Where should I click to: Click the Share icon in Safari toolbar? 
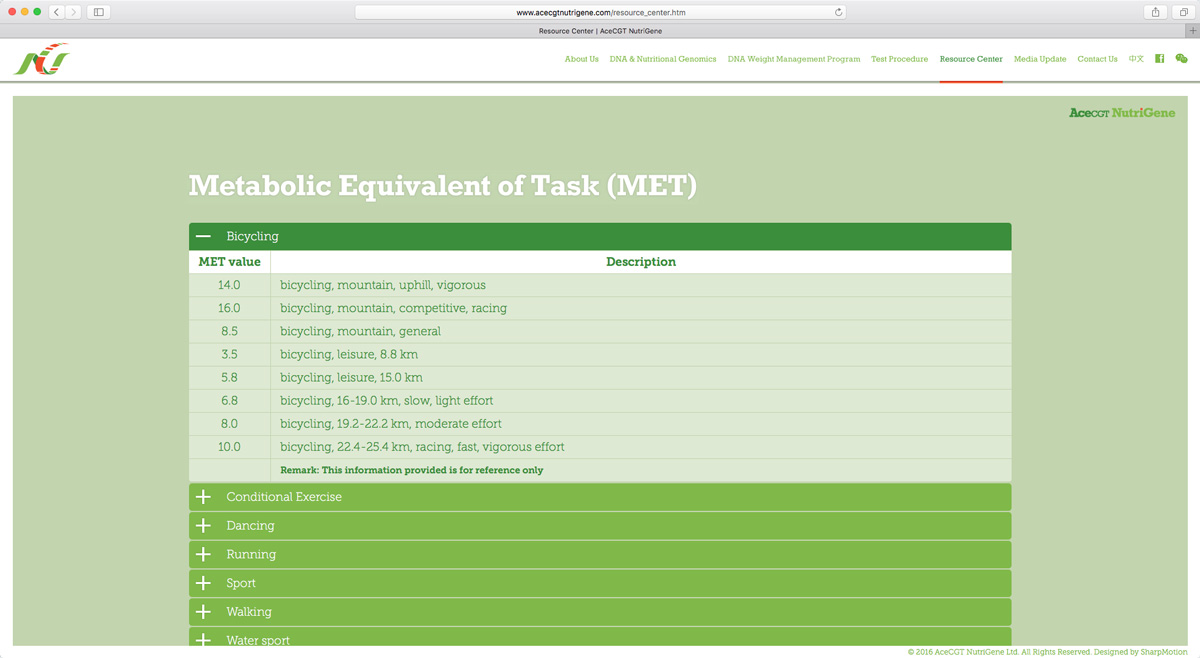(1155, 12)
